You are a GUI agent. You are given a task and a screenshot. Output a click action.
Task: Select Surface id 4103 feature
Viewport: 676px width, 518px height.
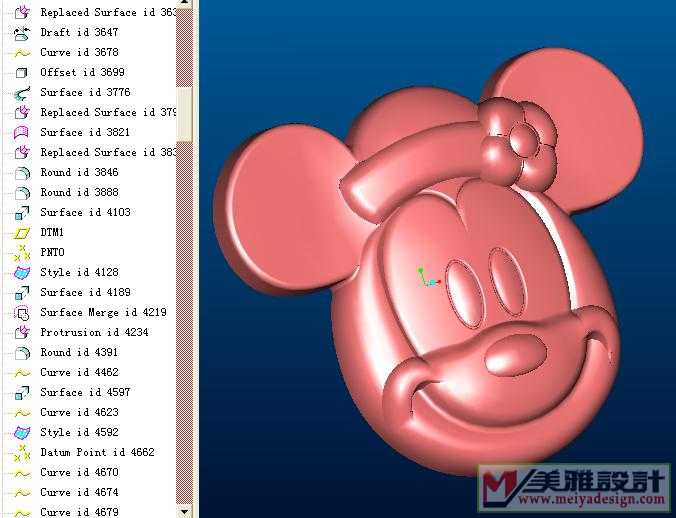pos(85,212)
